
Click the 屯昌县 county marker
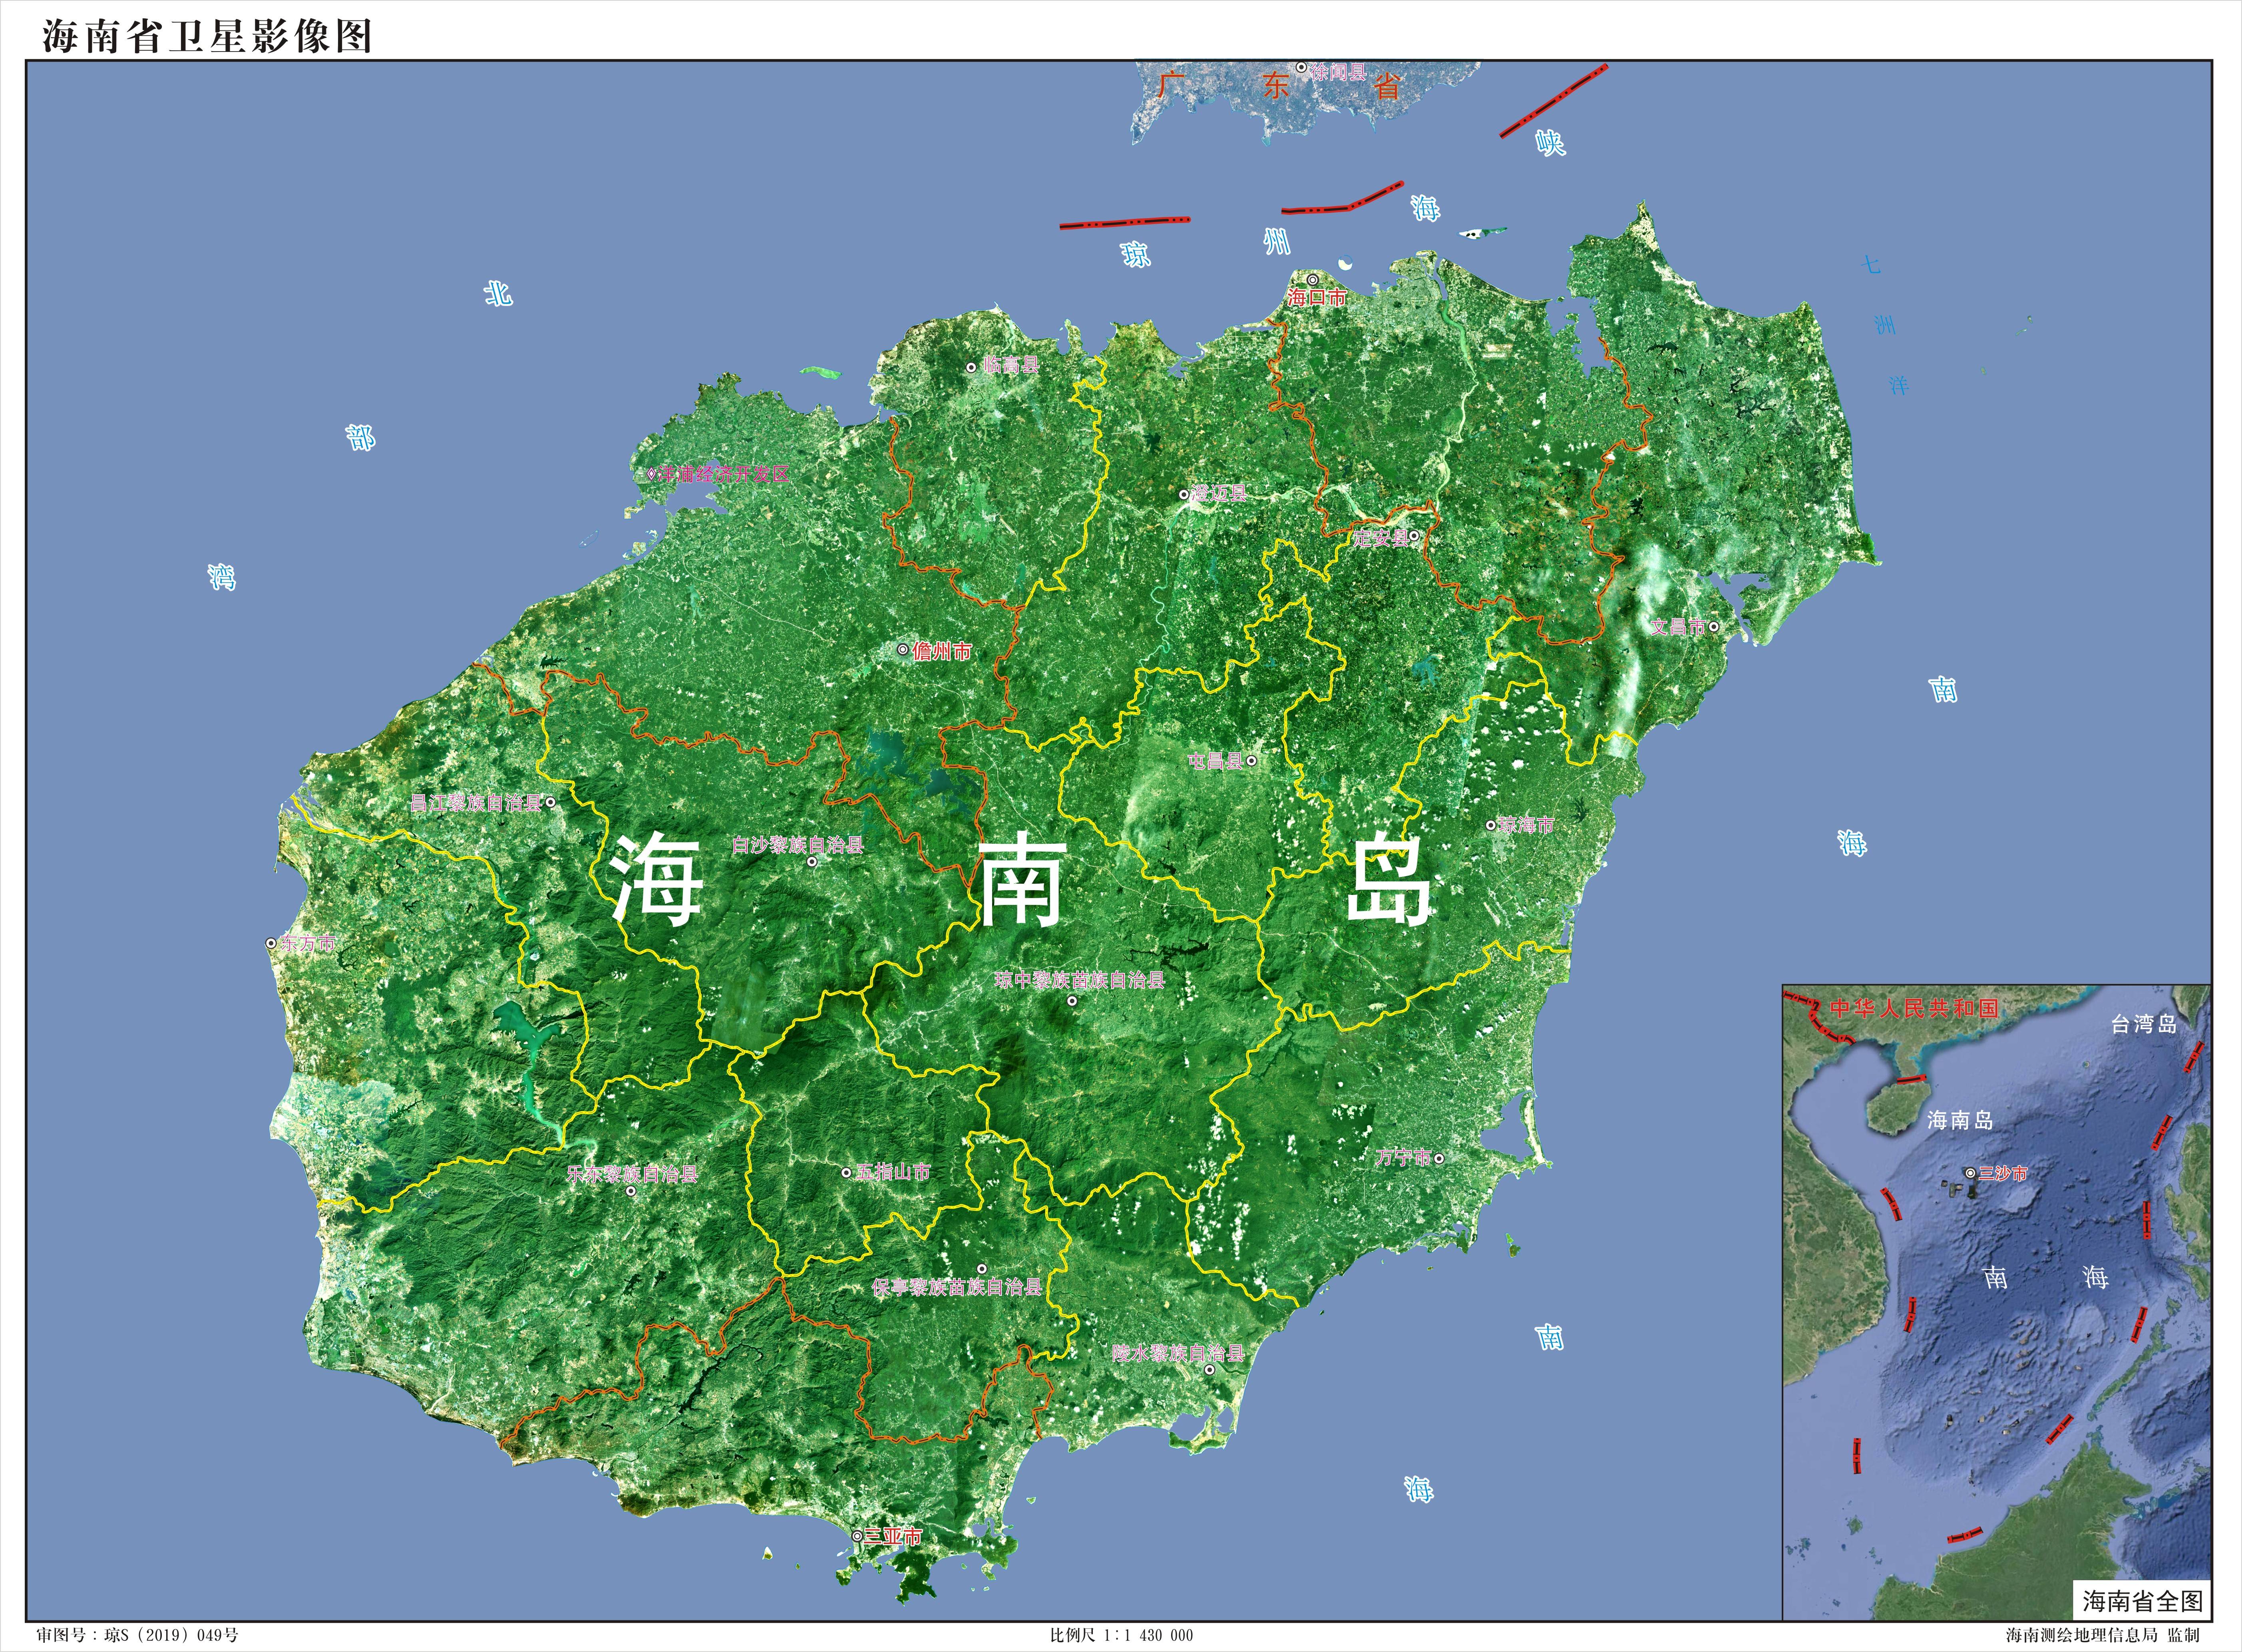(x=1251, y=761)
